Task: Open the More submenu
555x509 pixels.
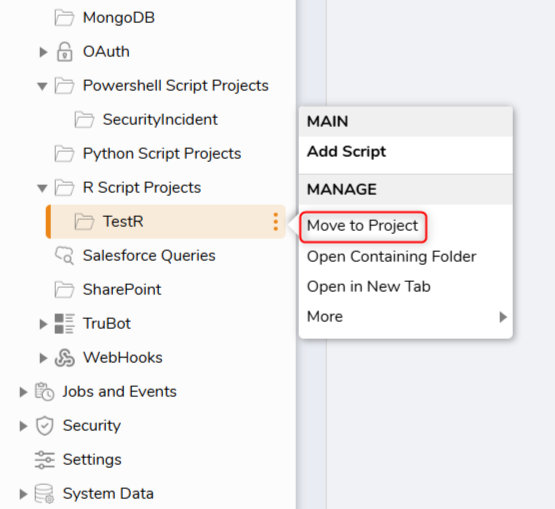Action: coord(406,316)
